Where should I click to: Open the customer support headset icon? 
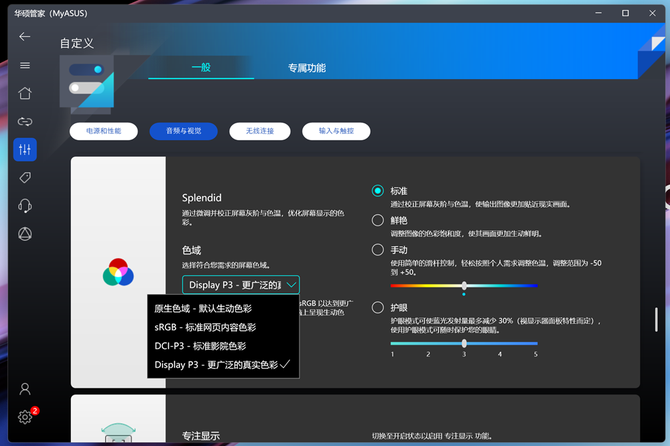[x=25, y=206]
